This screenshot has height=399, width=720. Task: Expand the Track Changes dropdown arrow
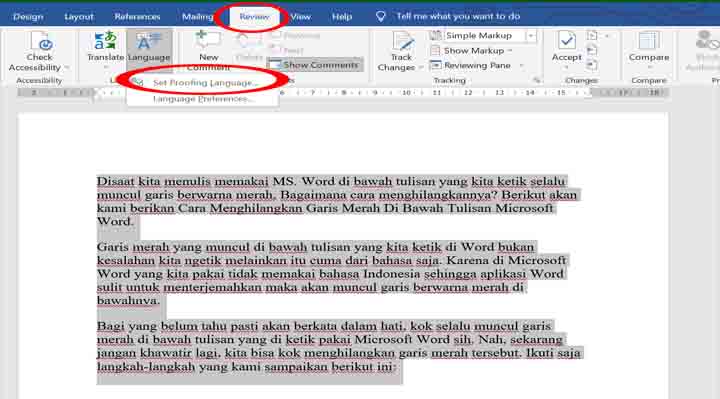[421, 67]
